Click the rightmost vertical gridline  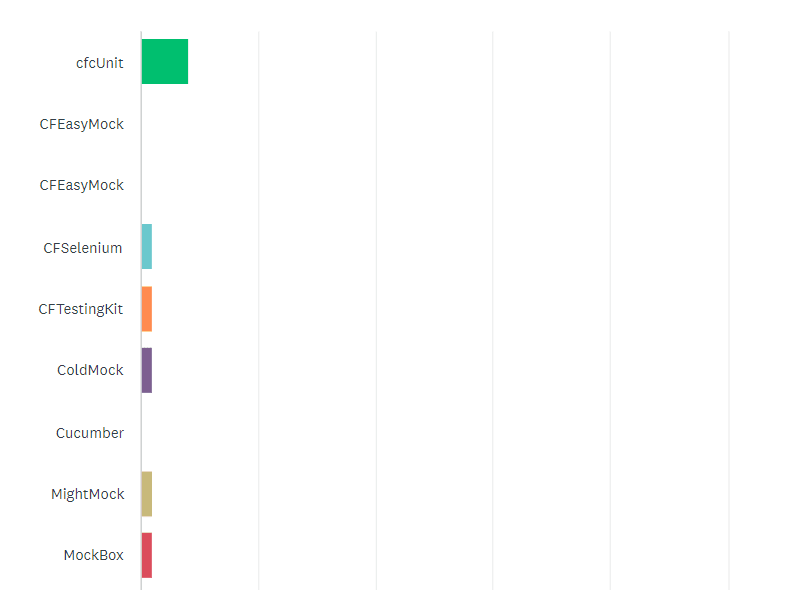[728, 310]
